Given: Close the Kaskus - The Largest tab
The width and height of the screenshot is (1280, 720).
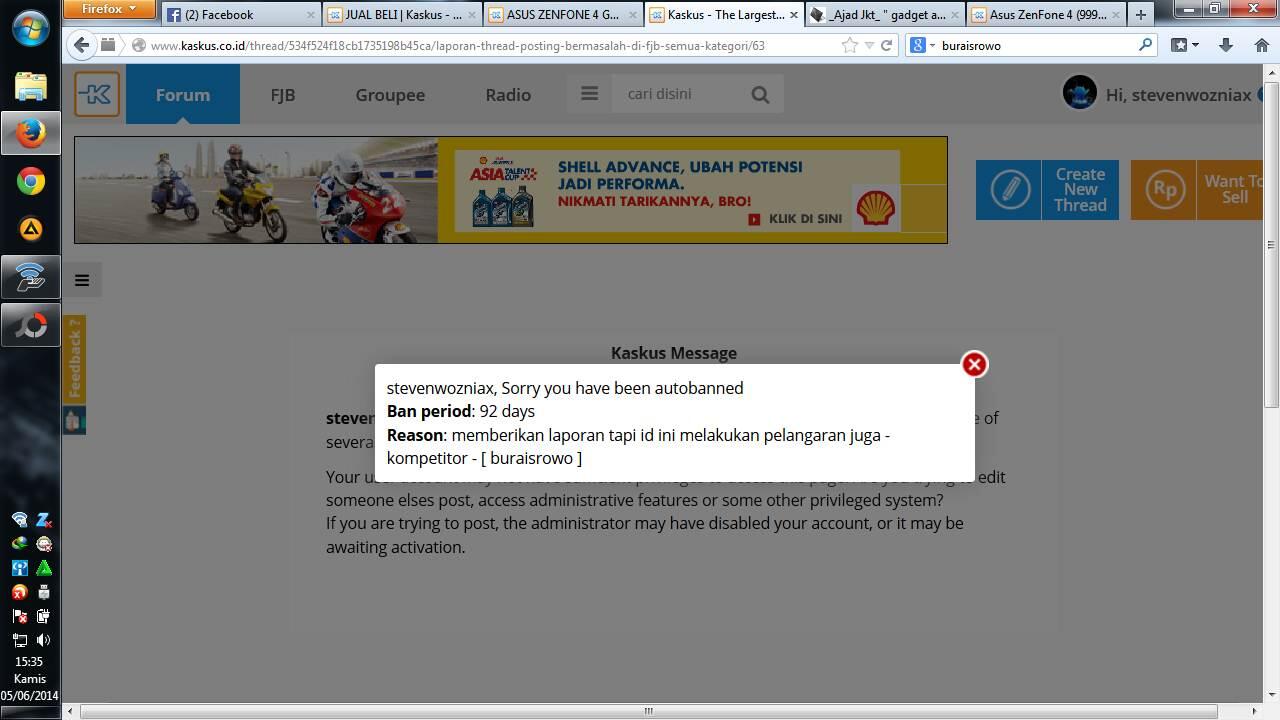Looking at the screenshot, I should (x=794, y=15).
